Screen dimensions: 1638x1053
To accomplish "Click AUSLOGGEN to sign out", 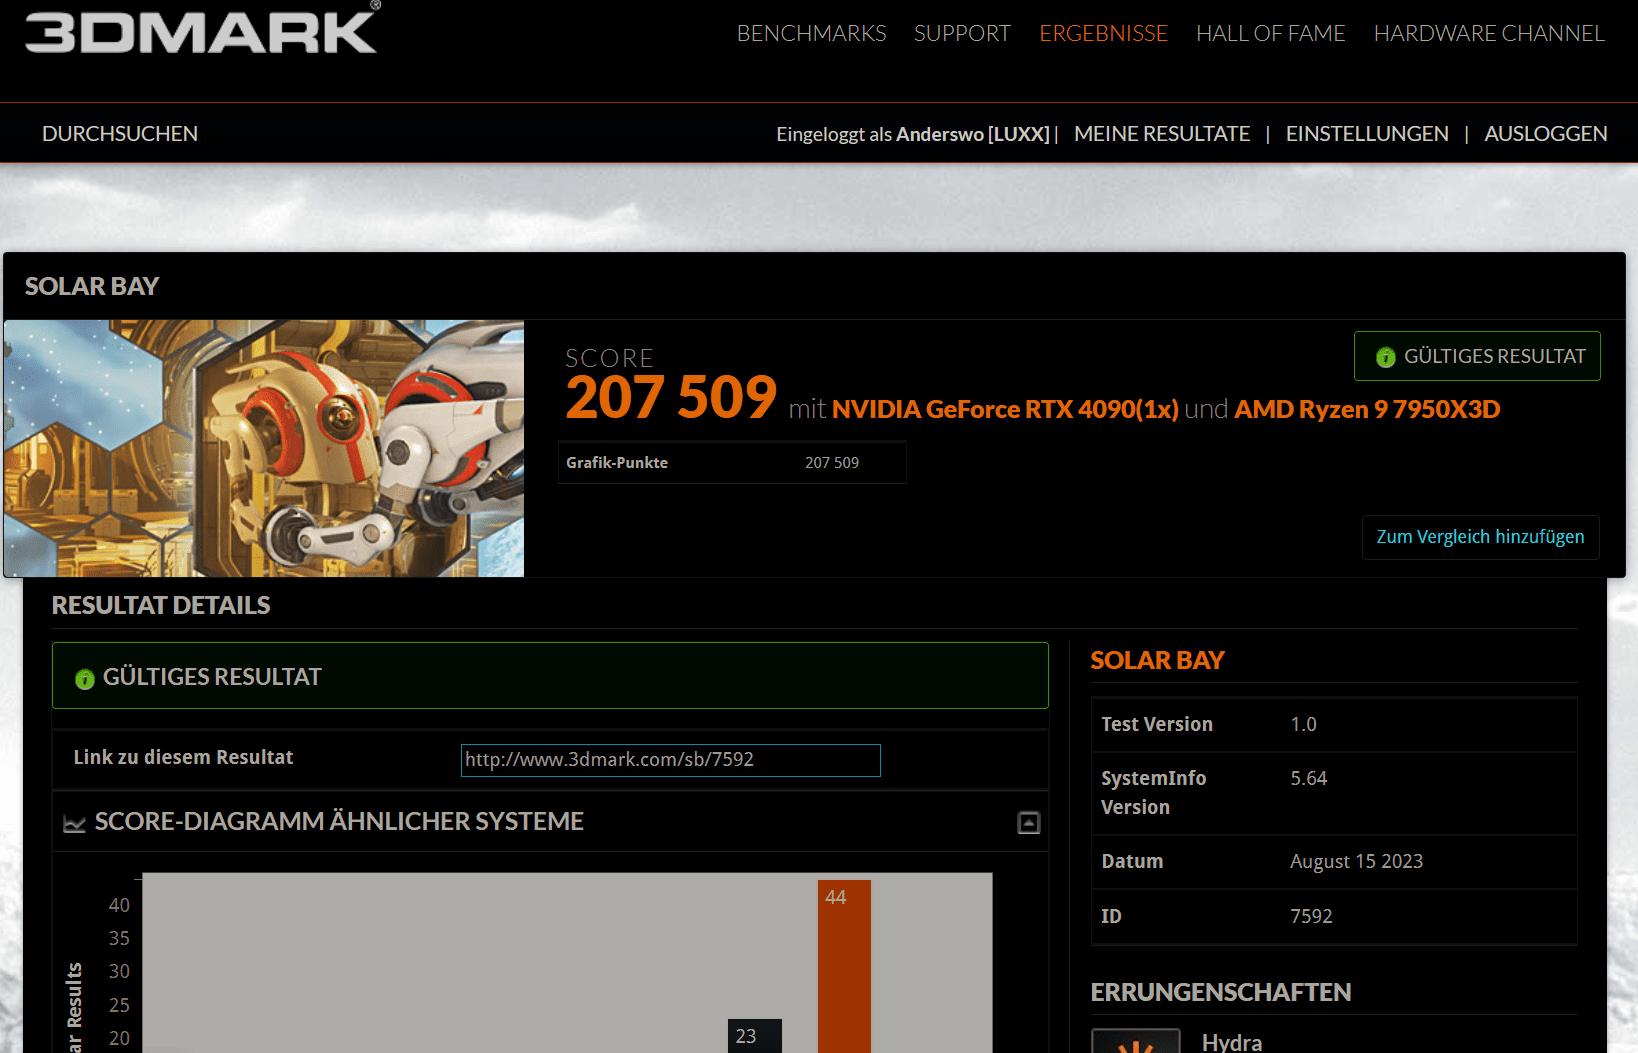I will click(1546, 133).
